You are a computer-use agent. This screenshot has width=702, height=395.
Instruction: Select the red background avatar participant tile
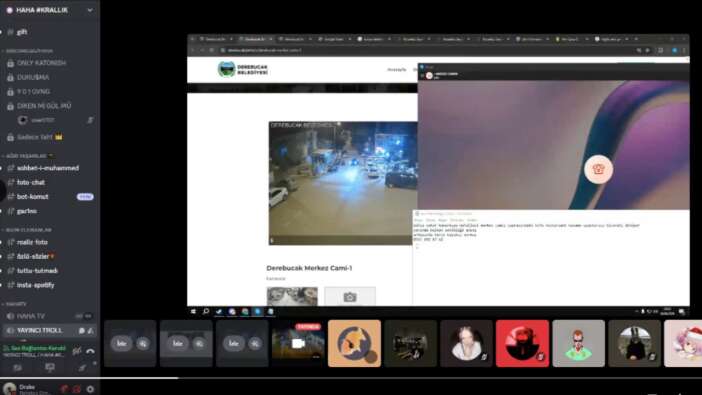[522, 343]
